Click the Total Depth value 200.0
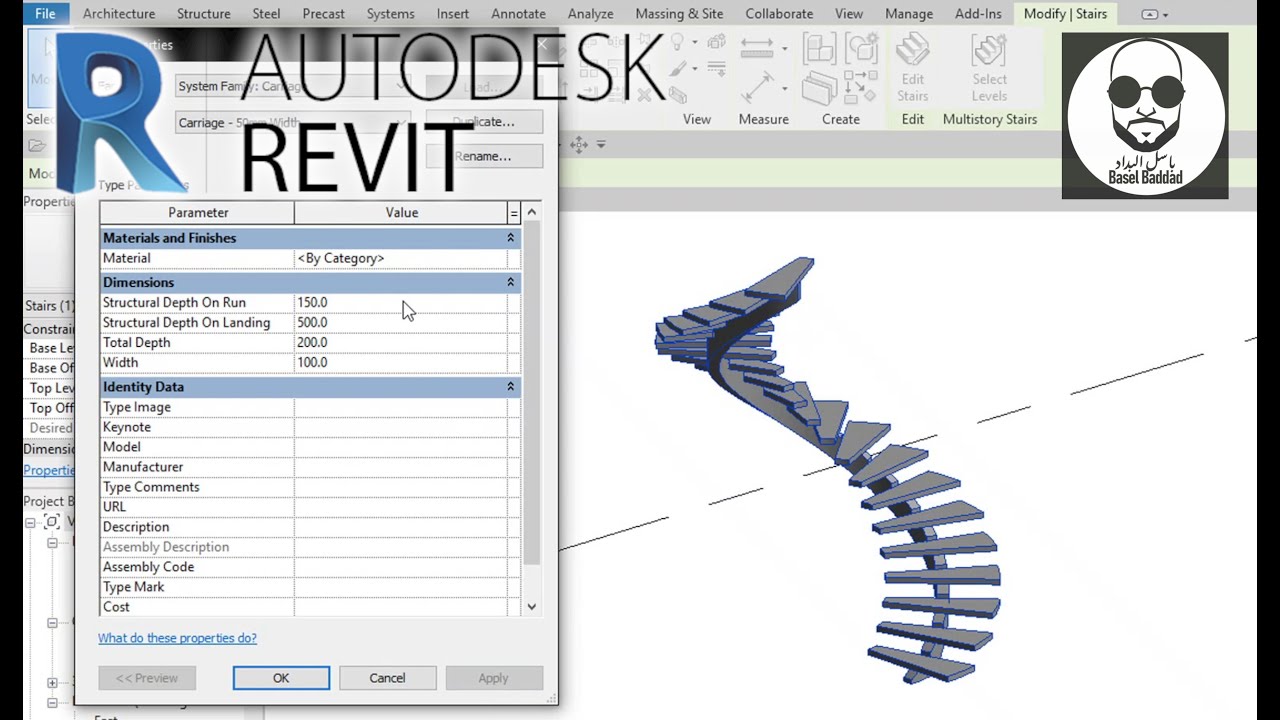Image resolution: width=1280 pixels, height=720 pixels. 400,342
